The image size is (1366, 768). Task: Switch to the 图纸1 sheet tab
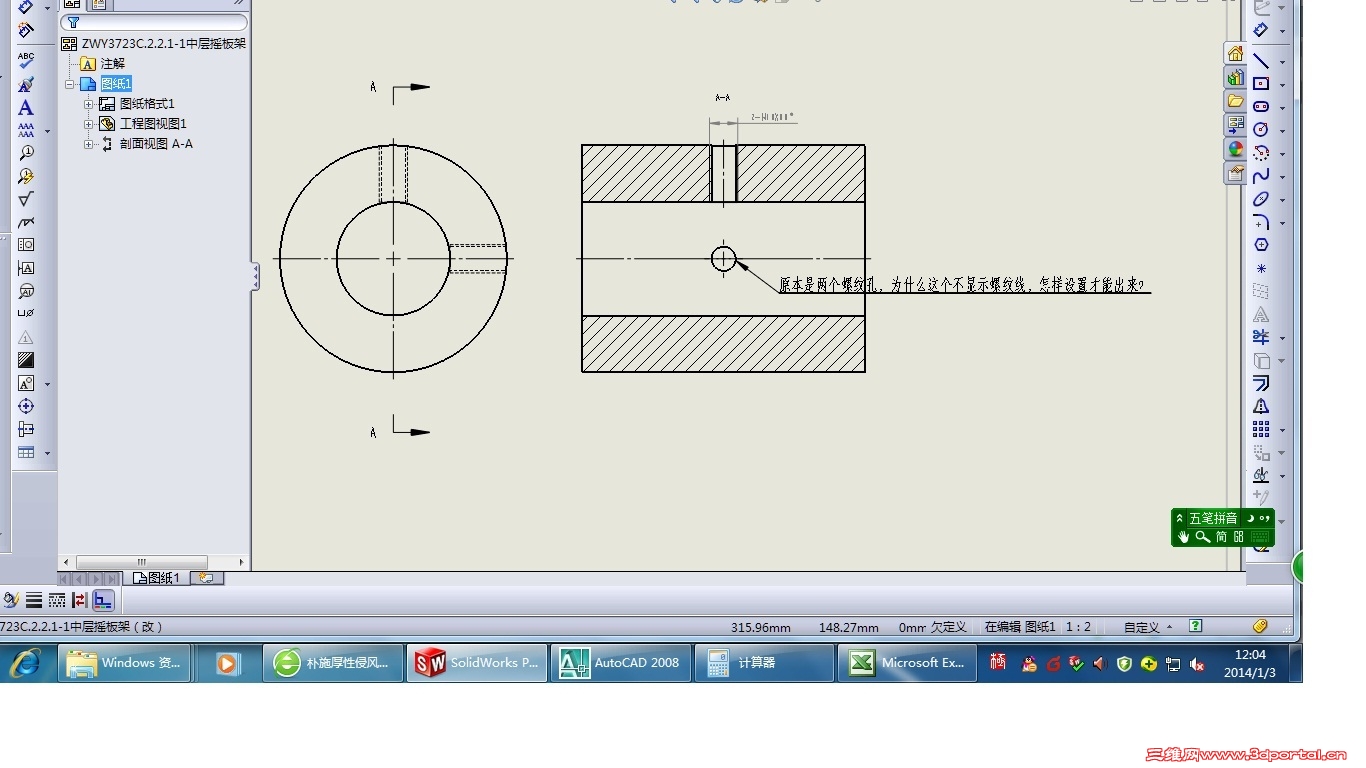(x=157, y=578)
